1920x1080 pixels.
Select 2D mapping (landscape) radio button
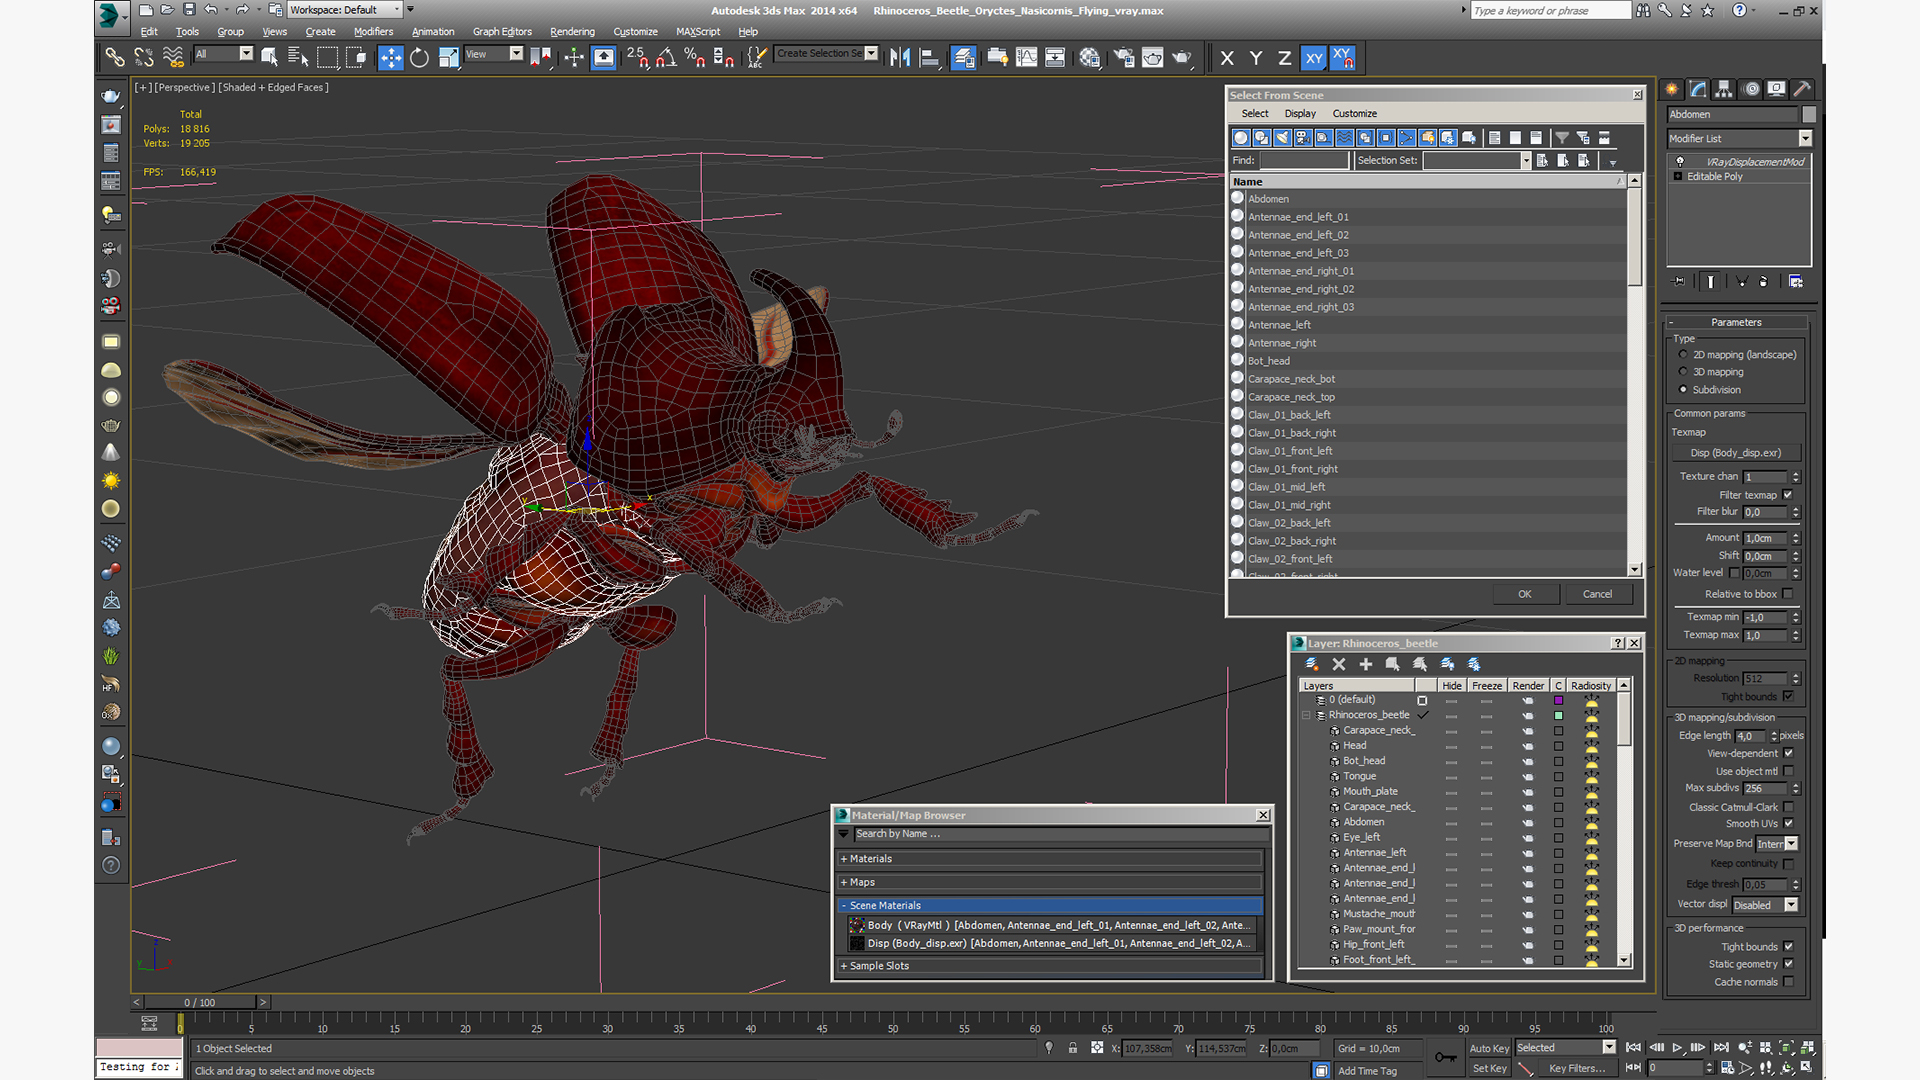pyautogui.click(x=1683, y=355)
